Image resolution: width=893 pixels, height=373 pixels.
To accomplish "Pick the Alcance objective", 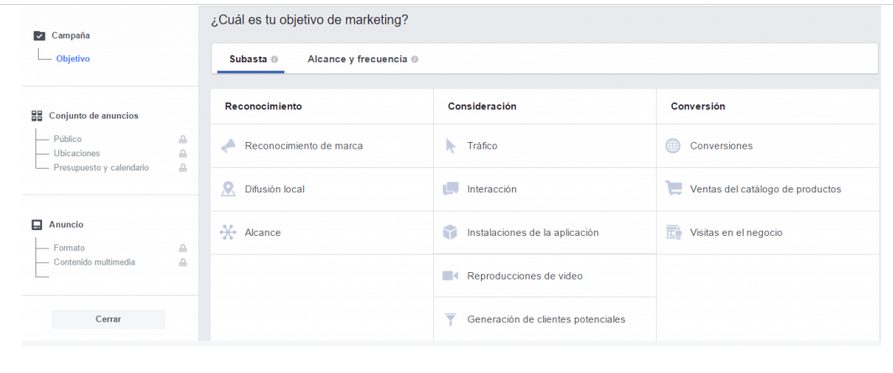I will (322, 232).
